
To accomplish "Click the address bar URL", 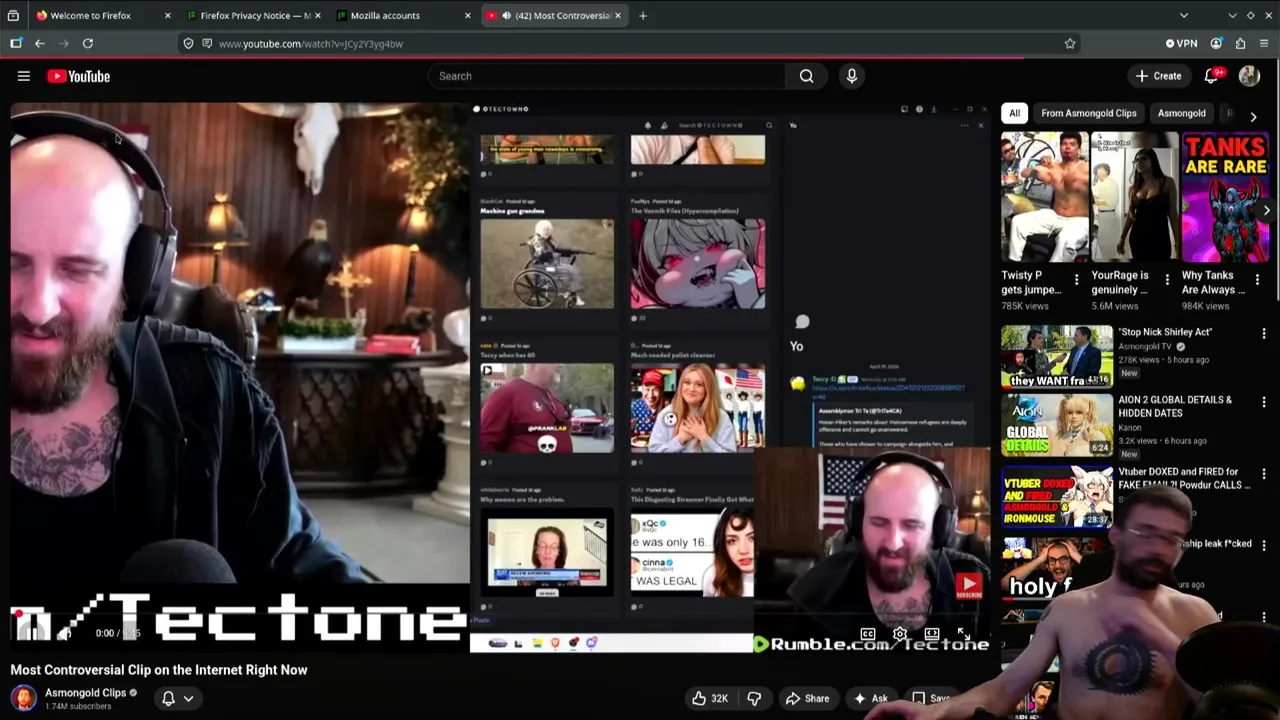I will 311,44.
